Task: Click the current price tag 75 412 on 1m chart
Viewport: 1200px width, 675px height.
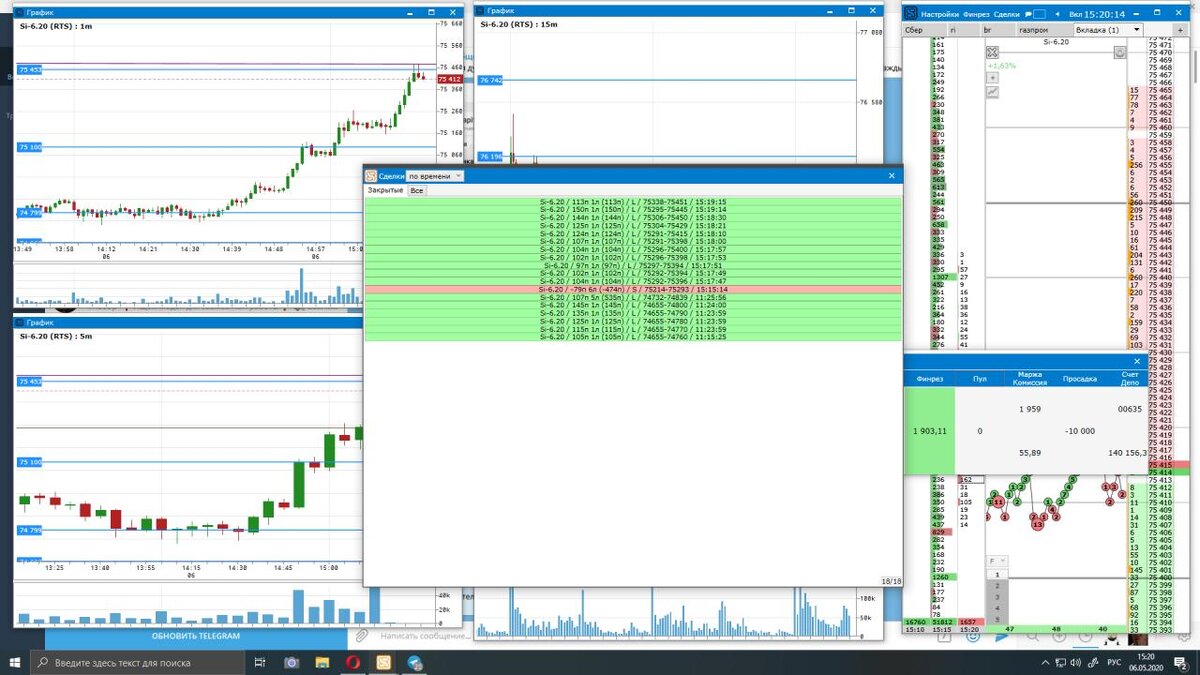Action: [450, 79]
